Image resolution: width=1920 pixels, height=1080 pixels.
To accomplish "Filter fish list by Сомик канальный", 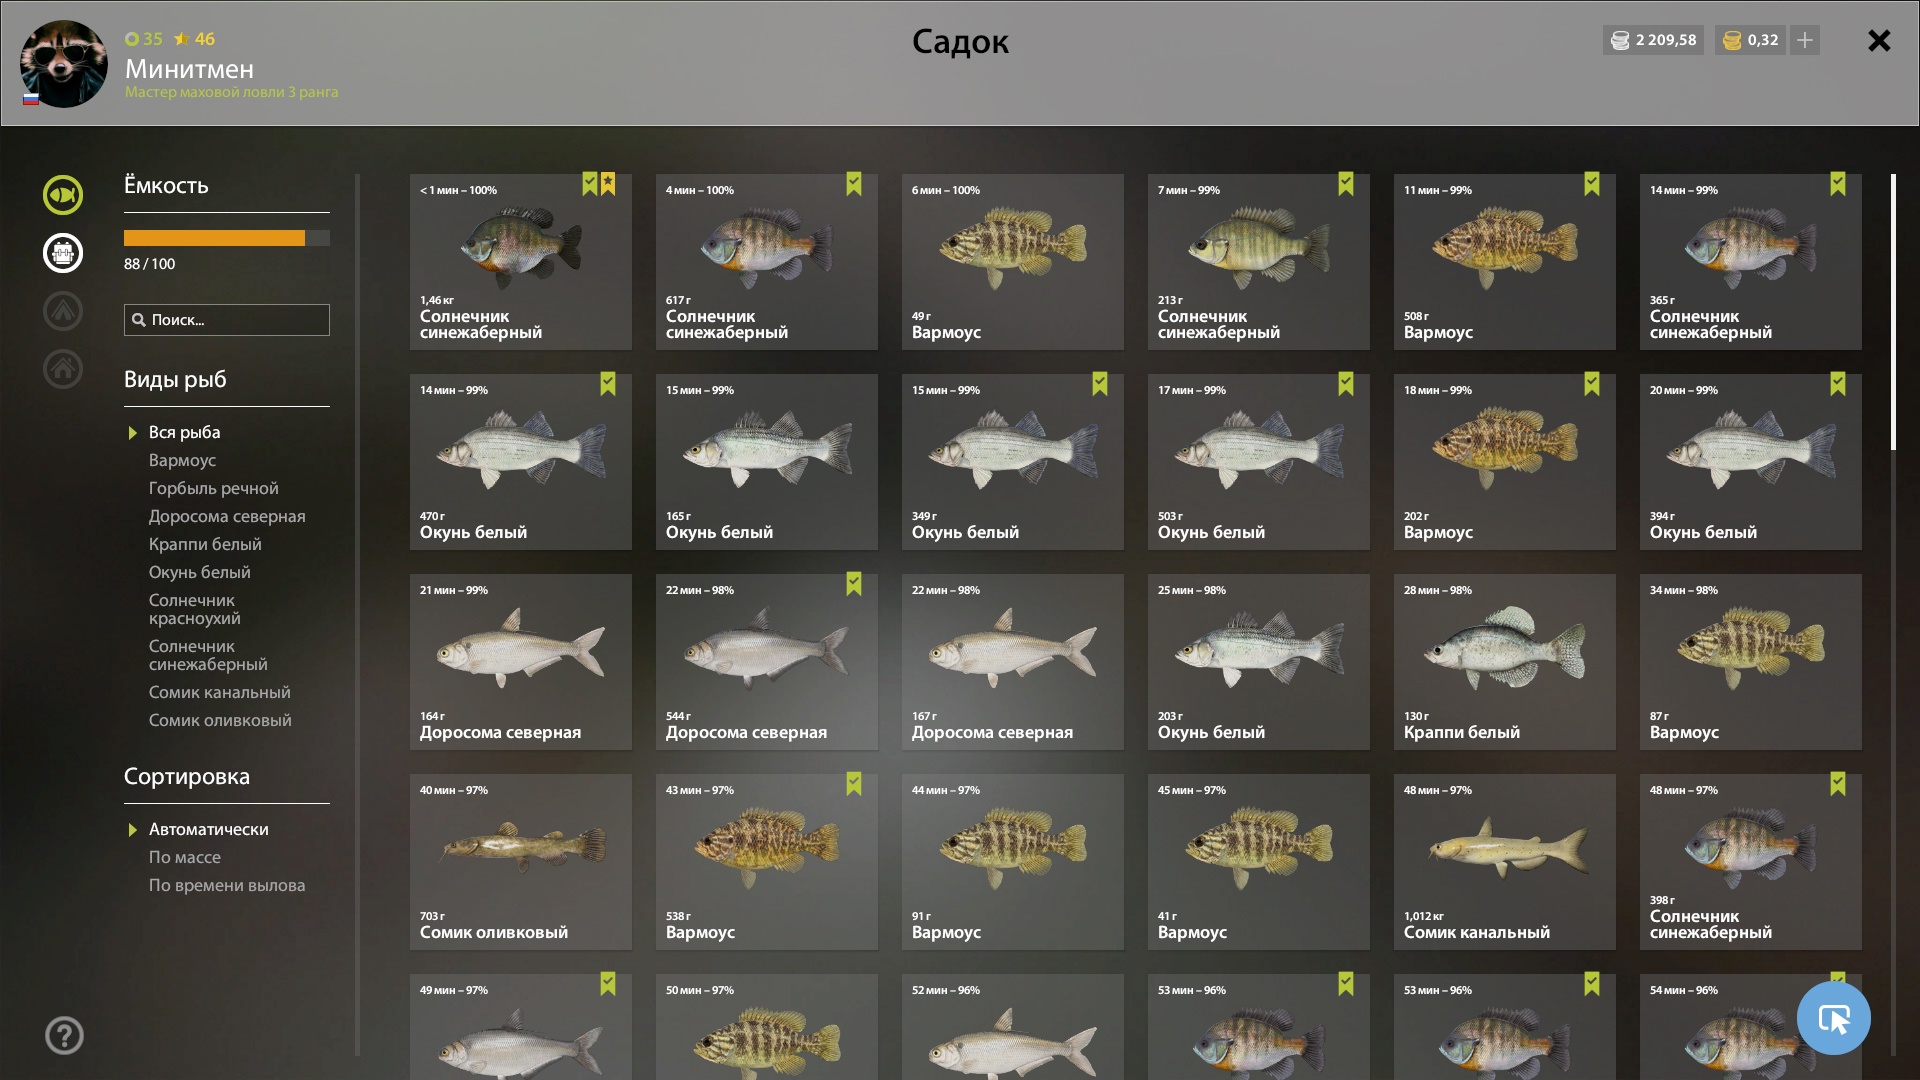I will click(220, 692).
